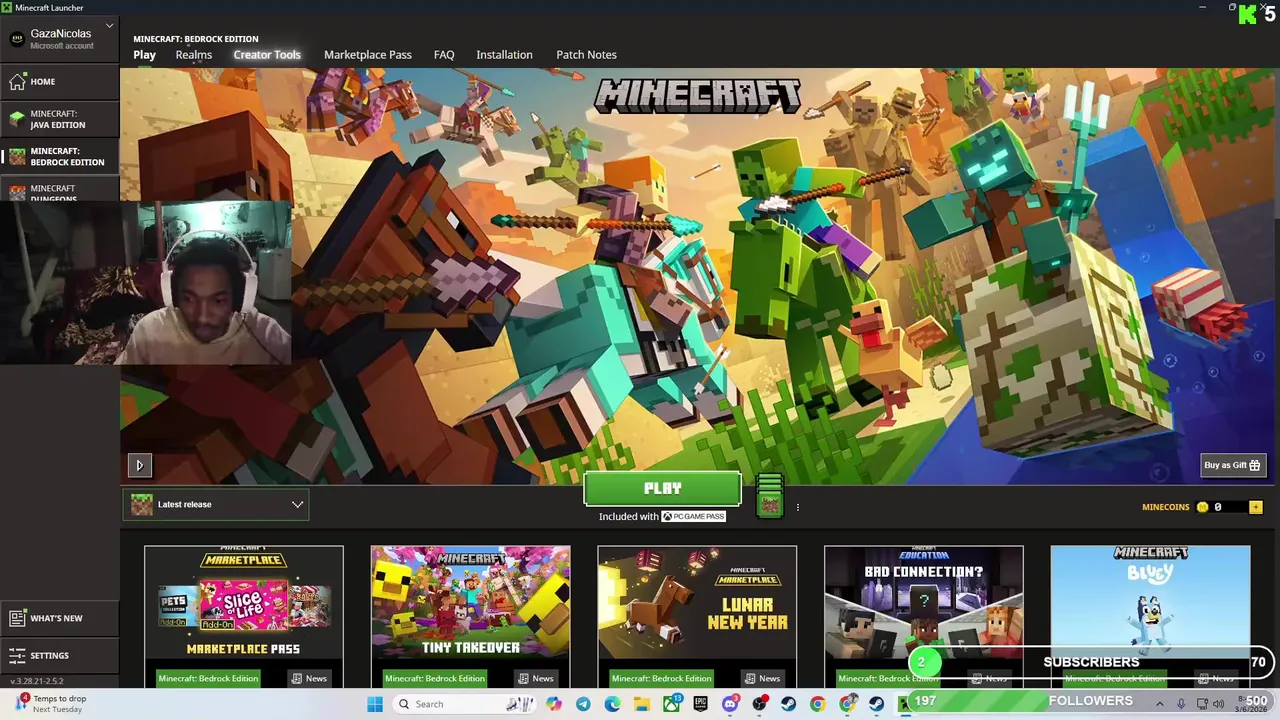The height and width of the screenshot is (720, 1280).
Task: Open Microsoft Edge from the taskbar
Action: pos(612,704)
